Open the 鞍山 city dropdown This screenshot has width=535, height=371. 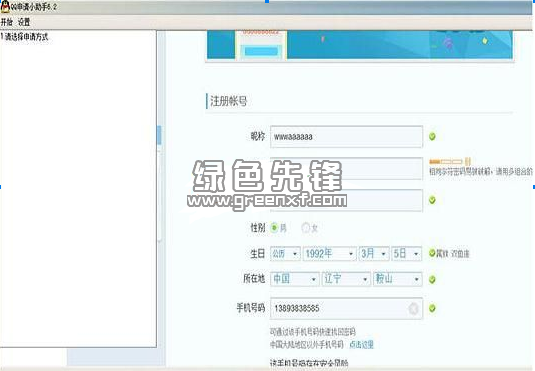tap(397, 279)
